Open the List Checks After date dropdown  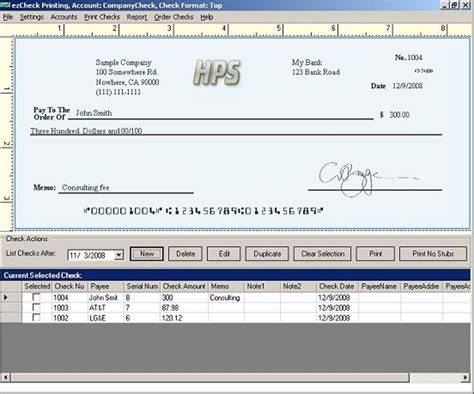119,255
